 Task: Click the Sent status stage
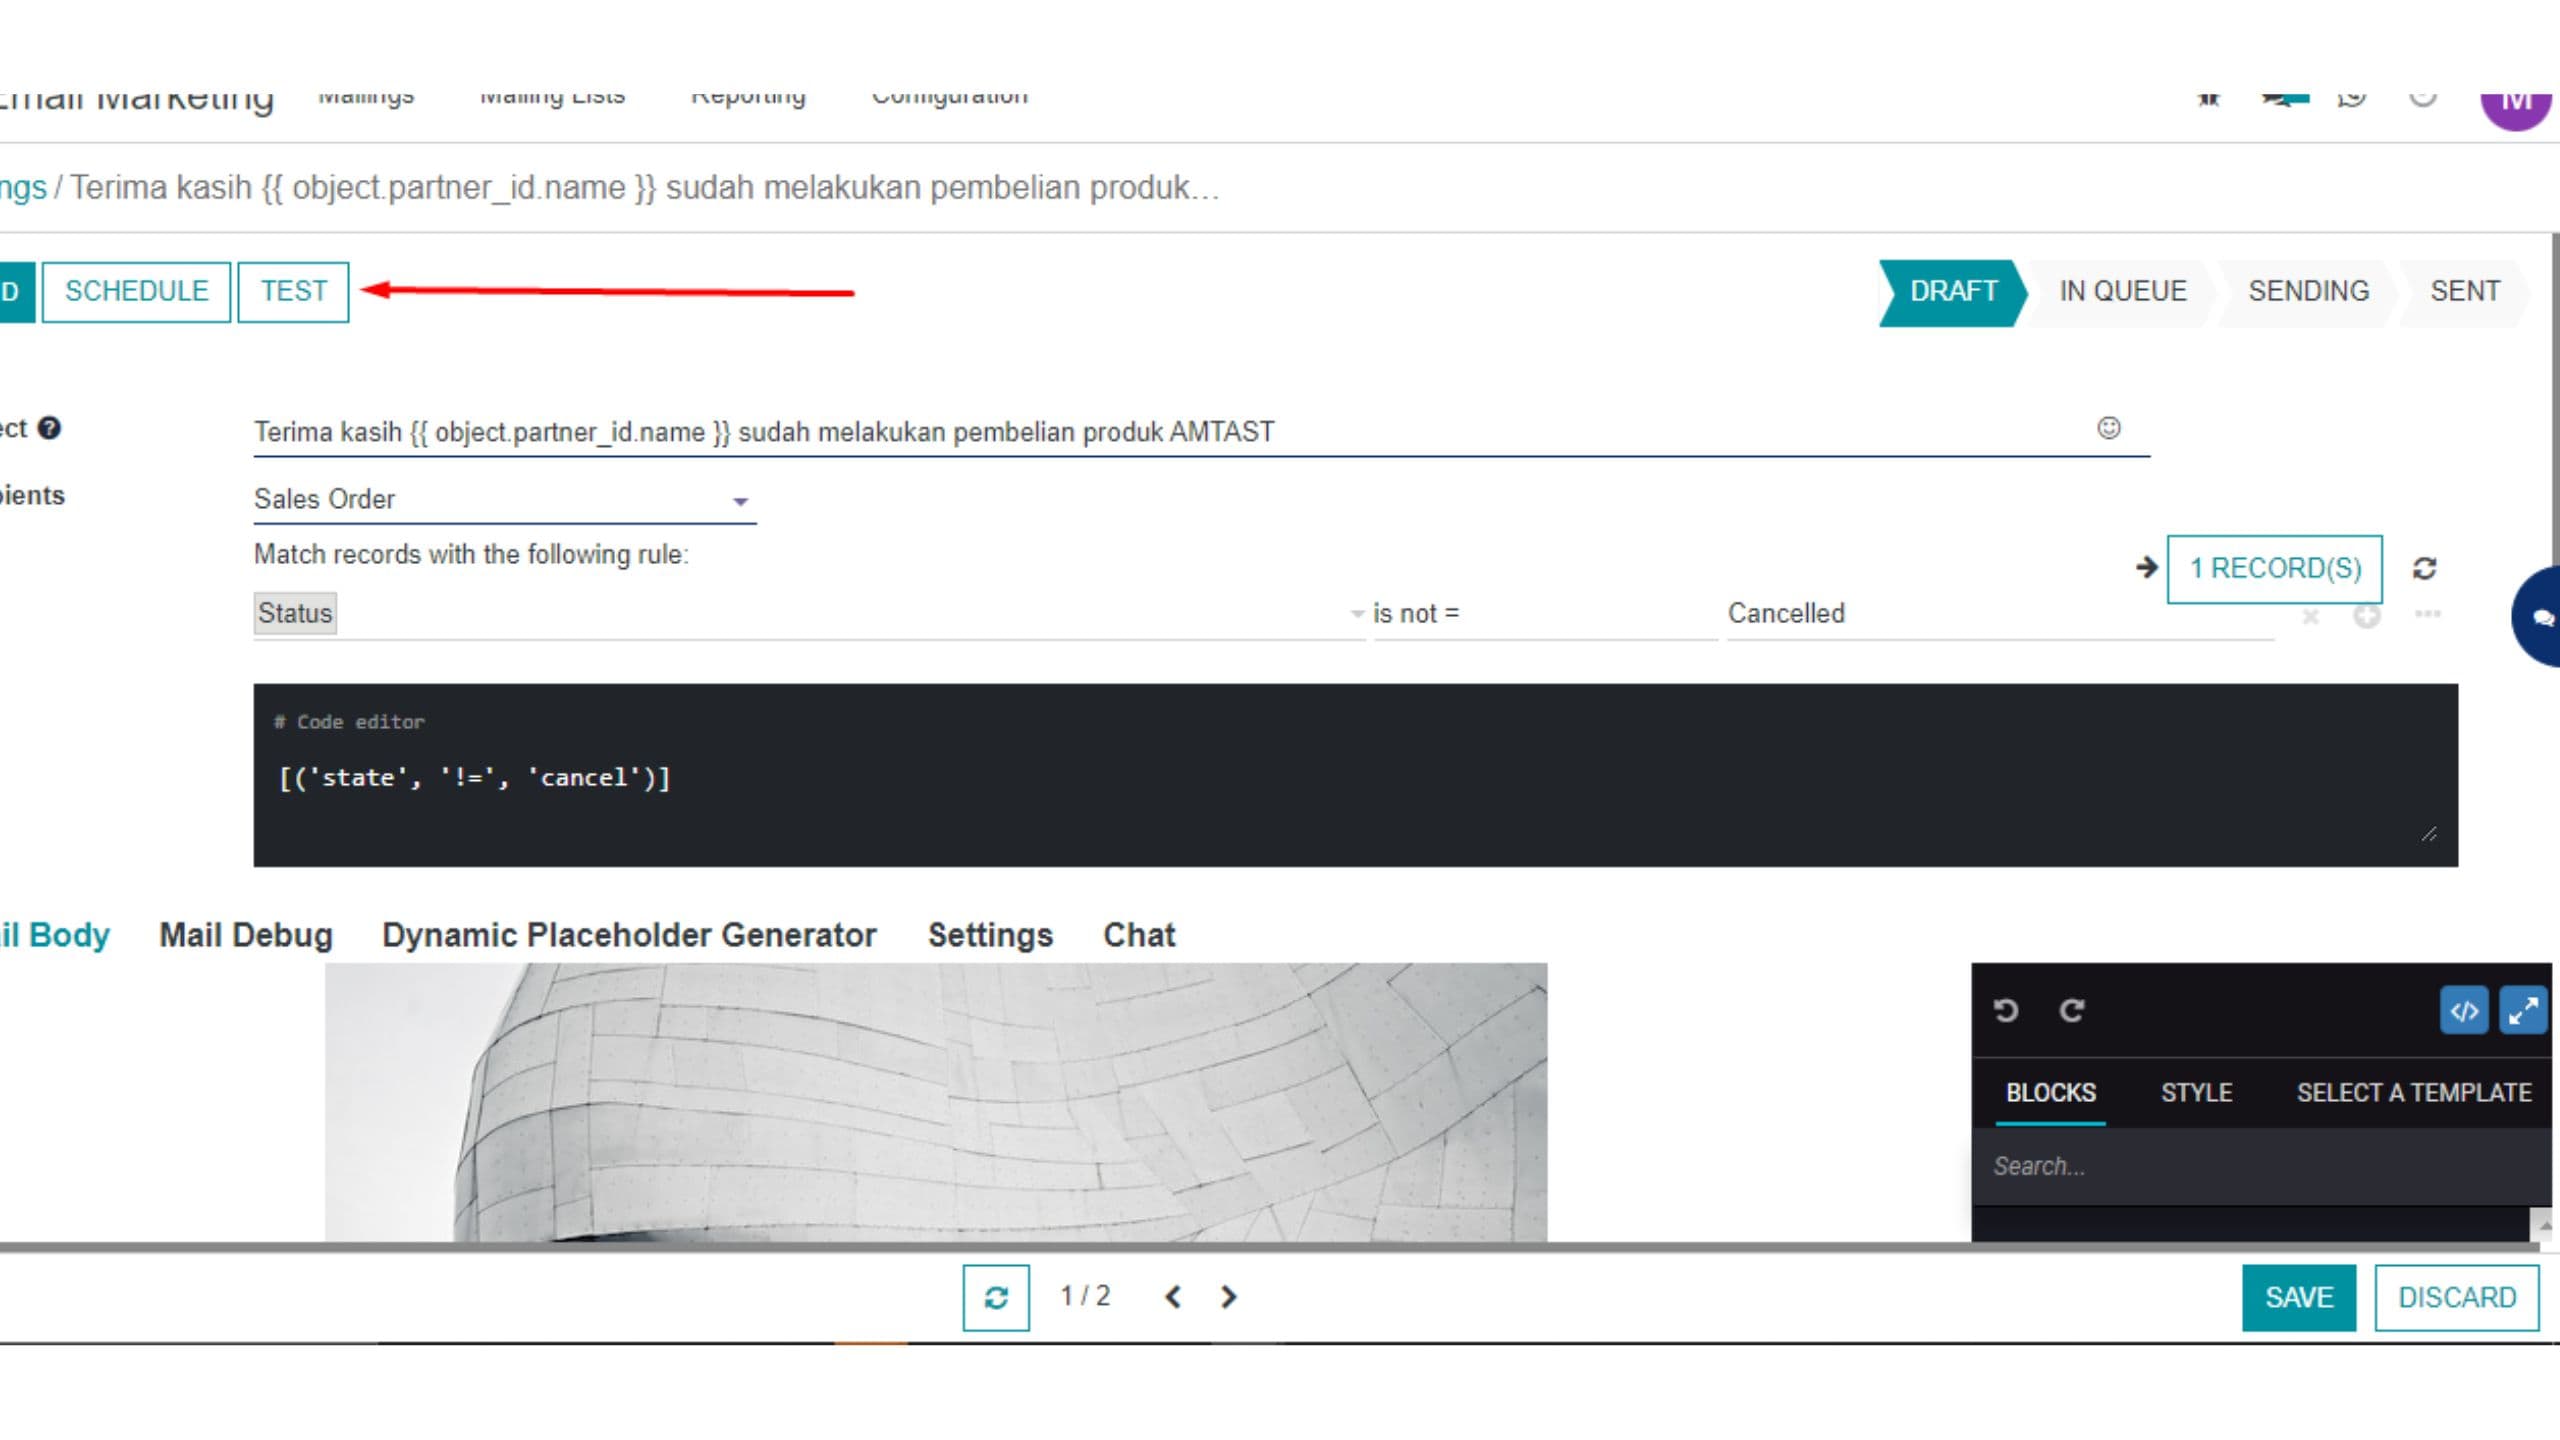point(2465,291)
